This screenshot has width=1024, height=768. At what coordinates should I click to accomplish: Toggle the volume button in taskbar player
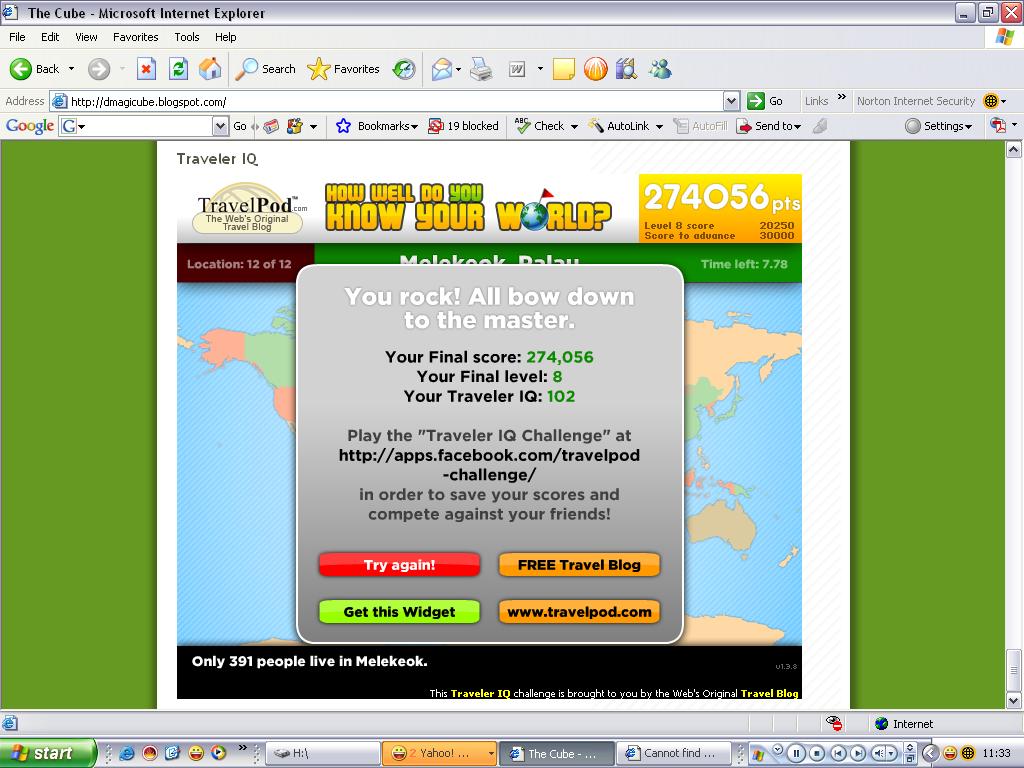pyautogui.click(x=879, y=753)
